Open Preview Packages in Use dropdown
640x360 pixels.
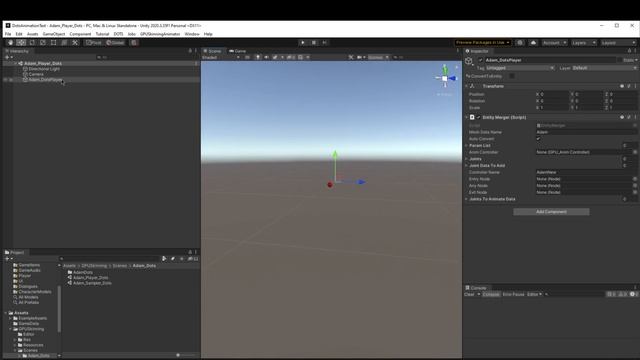(483, 42)
